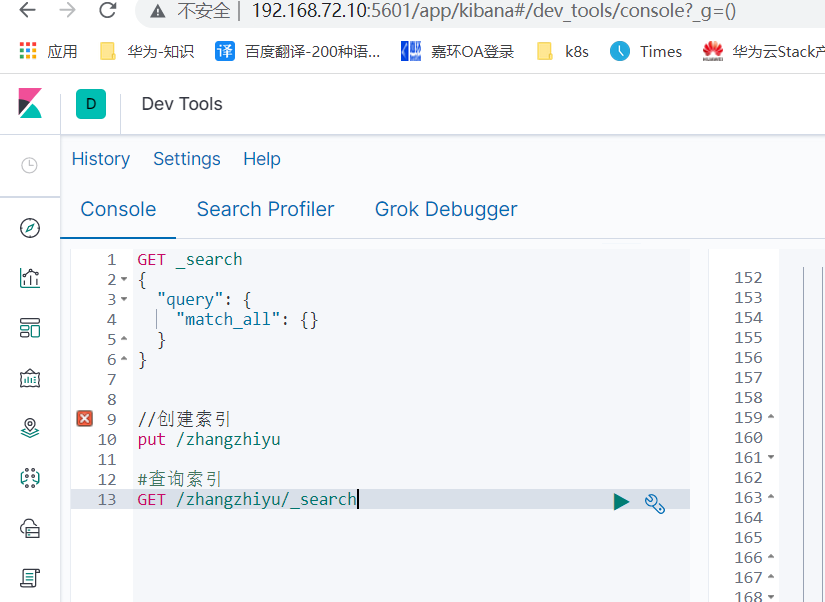The width and height of the screenshot is (825, 602).
Task: Click editor line number 7
Action: tap(112, 379)
